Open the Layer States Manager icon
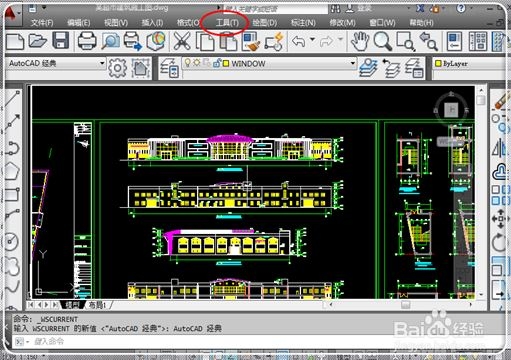 pos(414,68)
